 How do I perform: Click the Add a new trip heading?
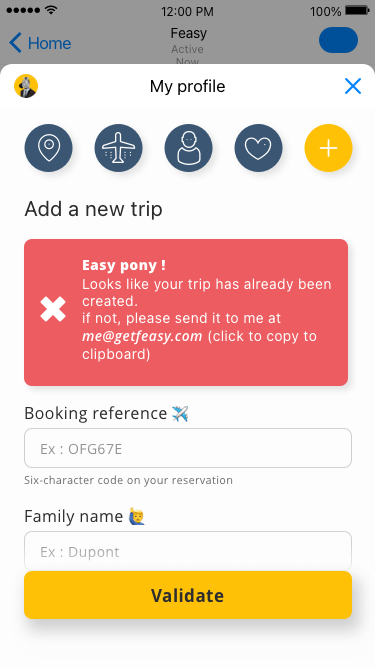(94, 209)
